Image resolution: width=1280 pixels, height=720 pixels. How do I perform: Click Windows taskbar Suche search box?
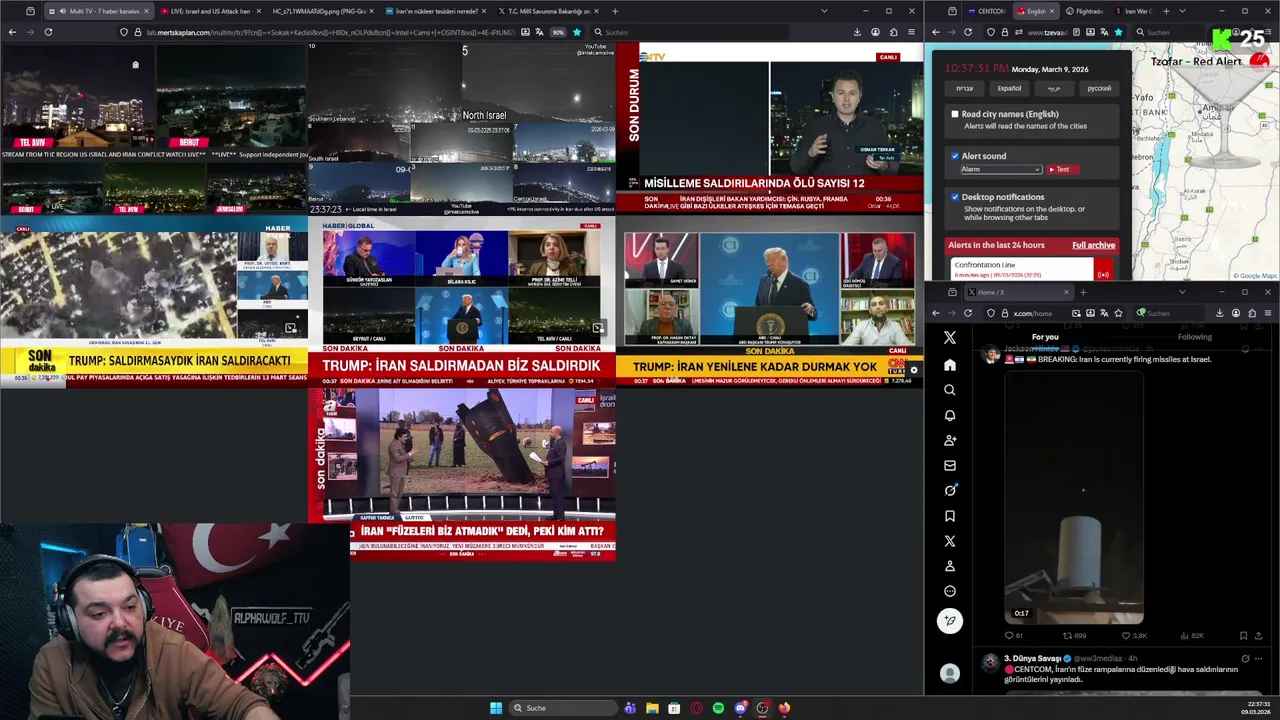(561, 708)
